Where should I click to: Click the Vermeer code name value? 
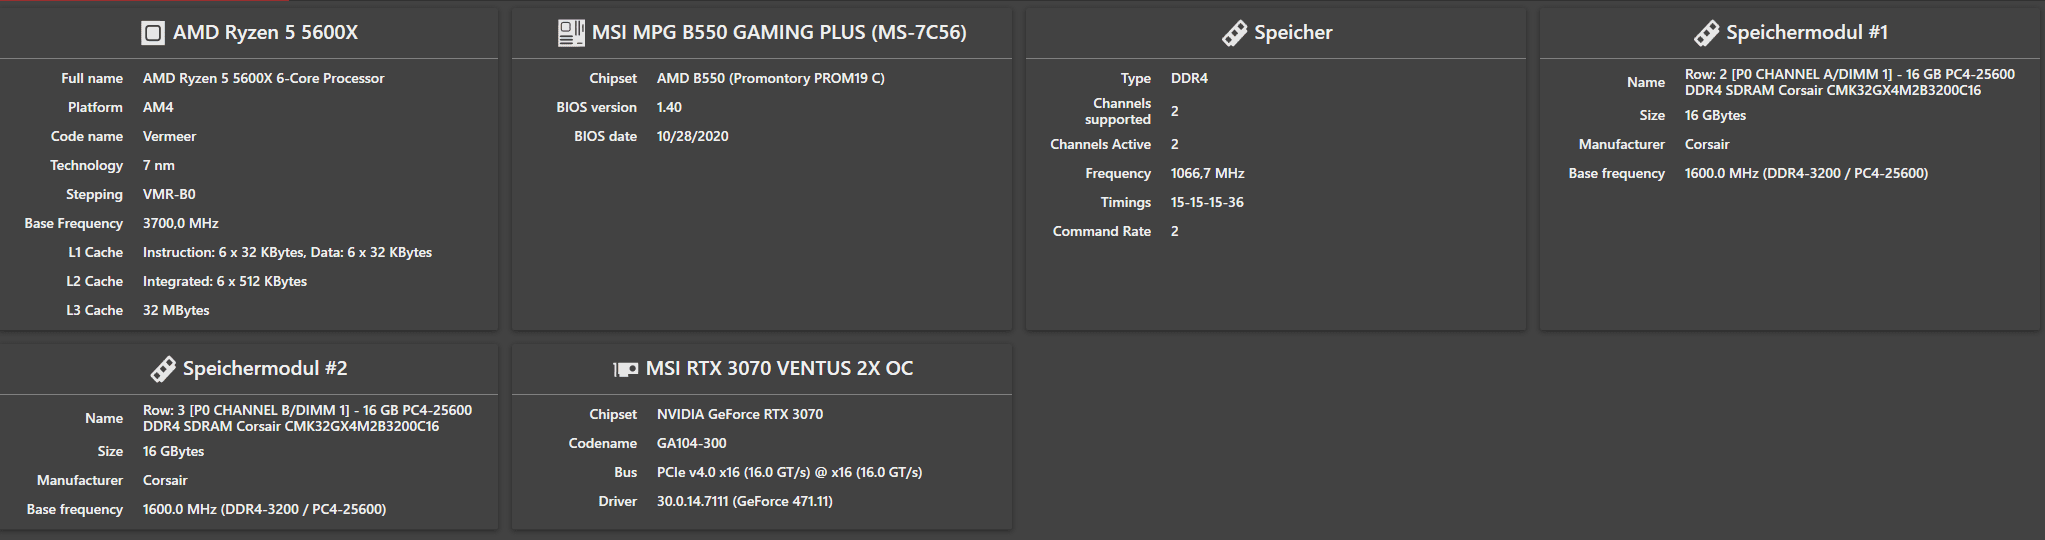(x=169, y=136)
